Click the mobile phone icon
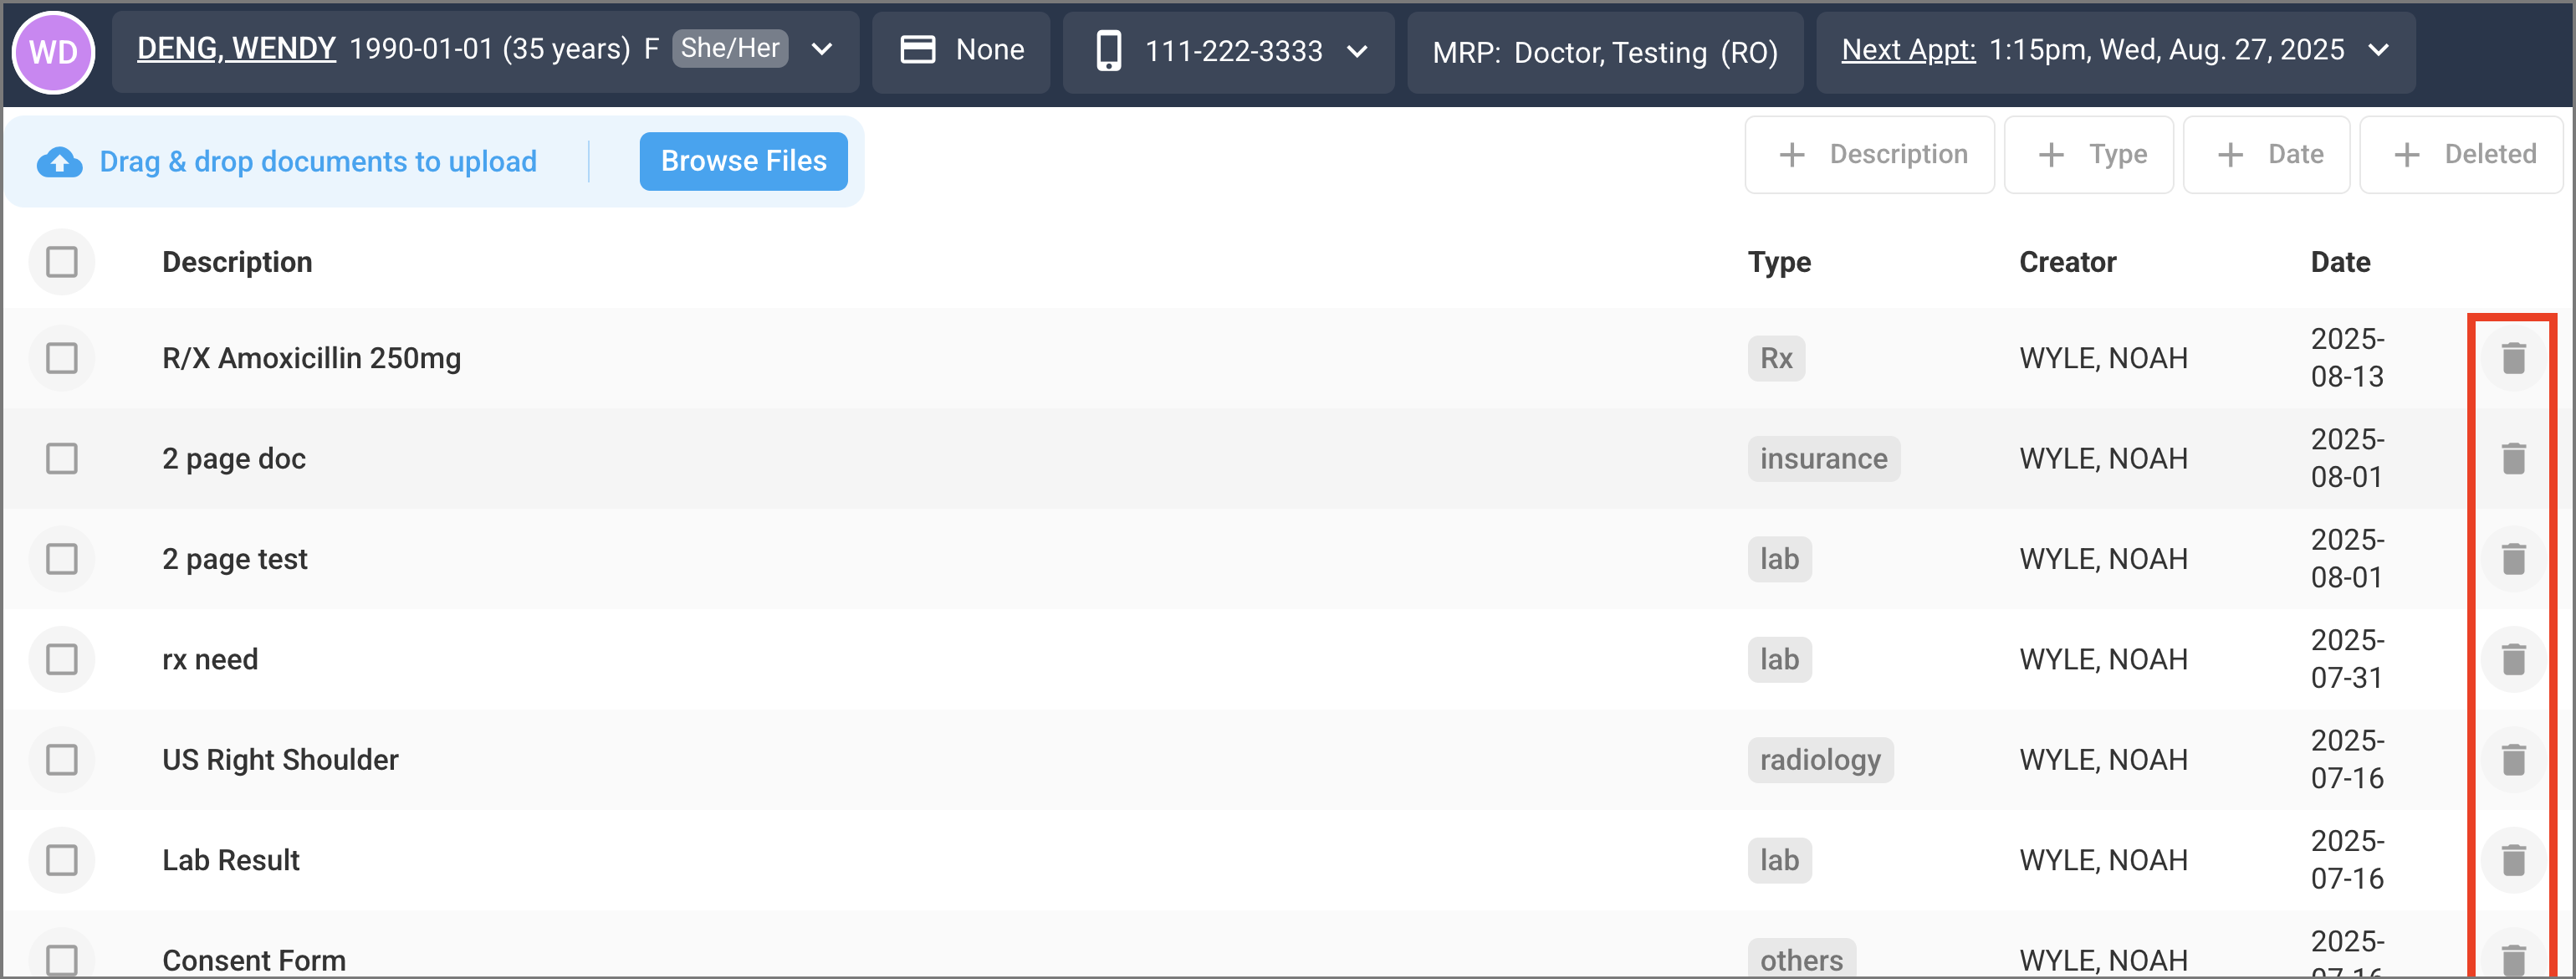 pos(1108,51)
